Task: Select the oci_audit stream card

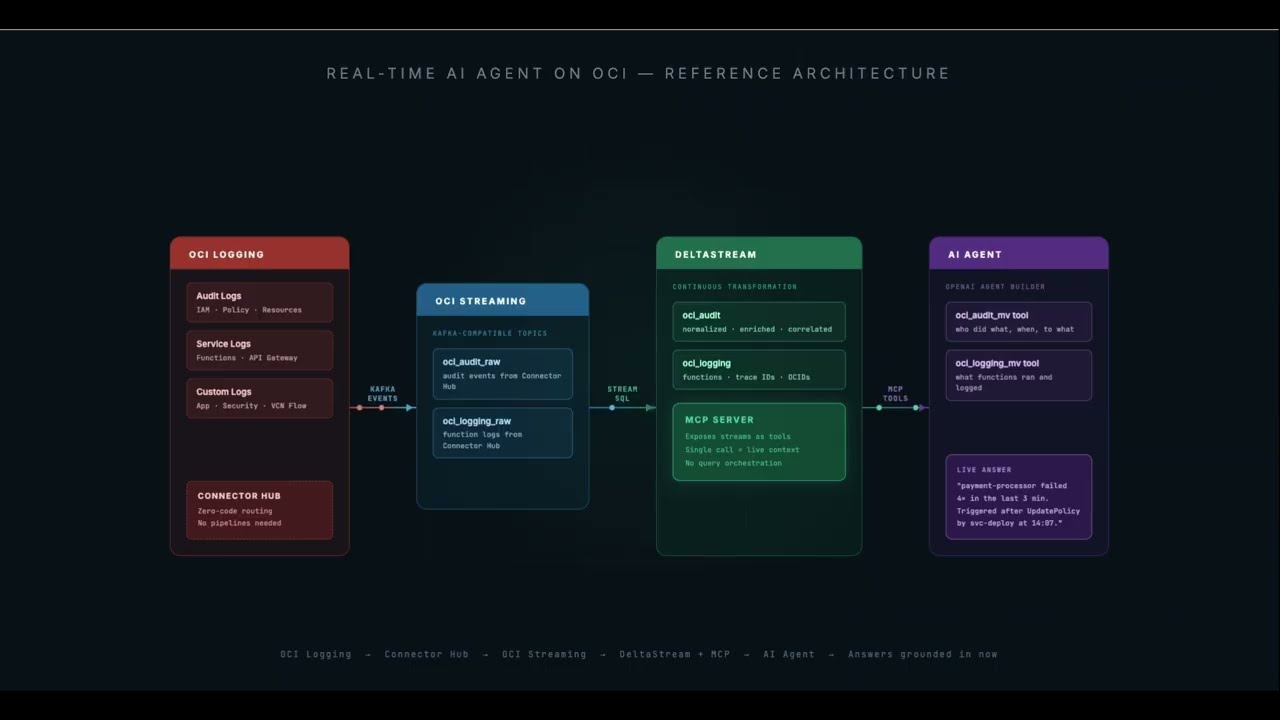Action: click(759, 322)
